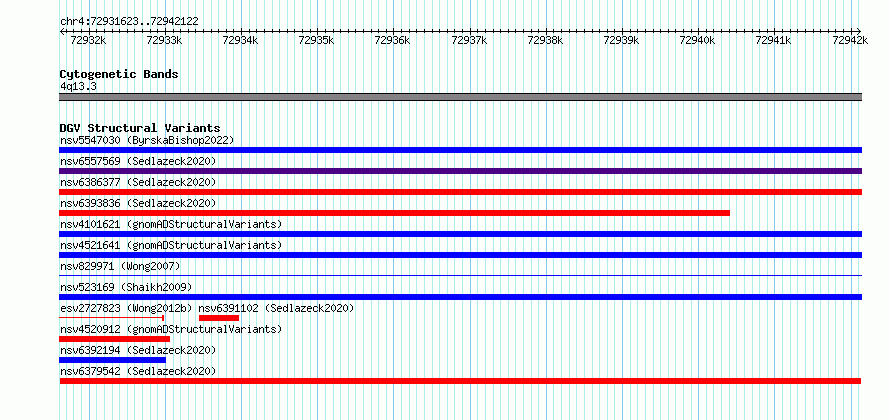
Task: Click the 72934k ruler label
Action: [x=240, y=40]
